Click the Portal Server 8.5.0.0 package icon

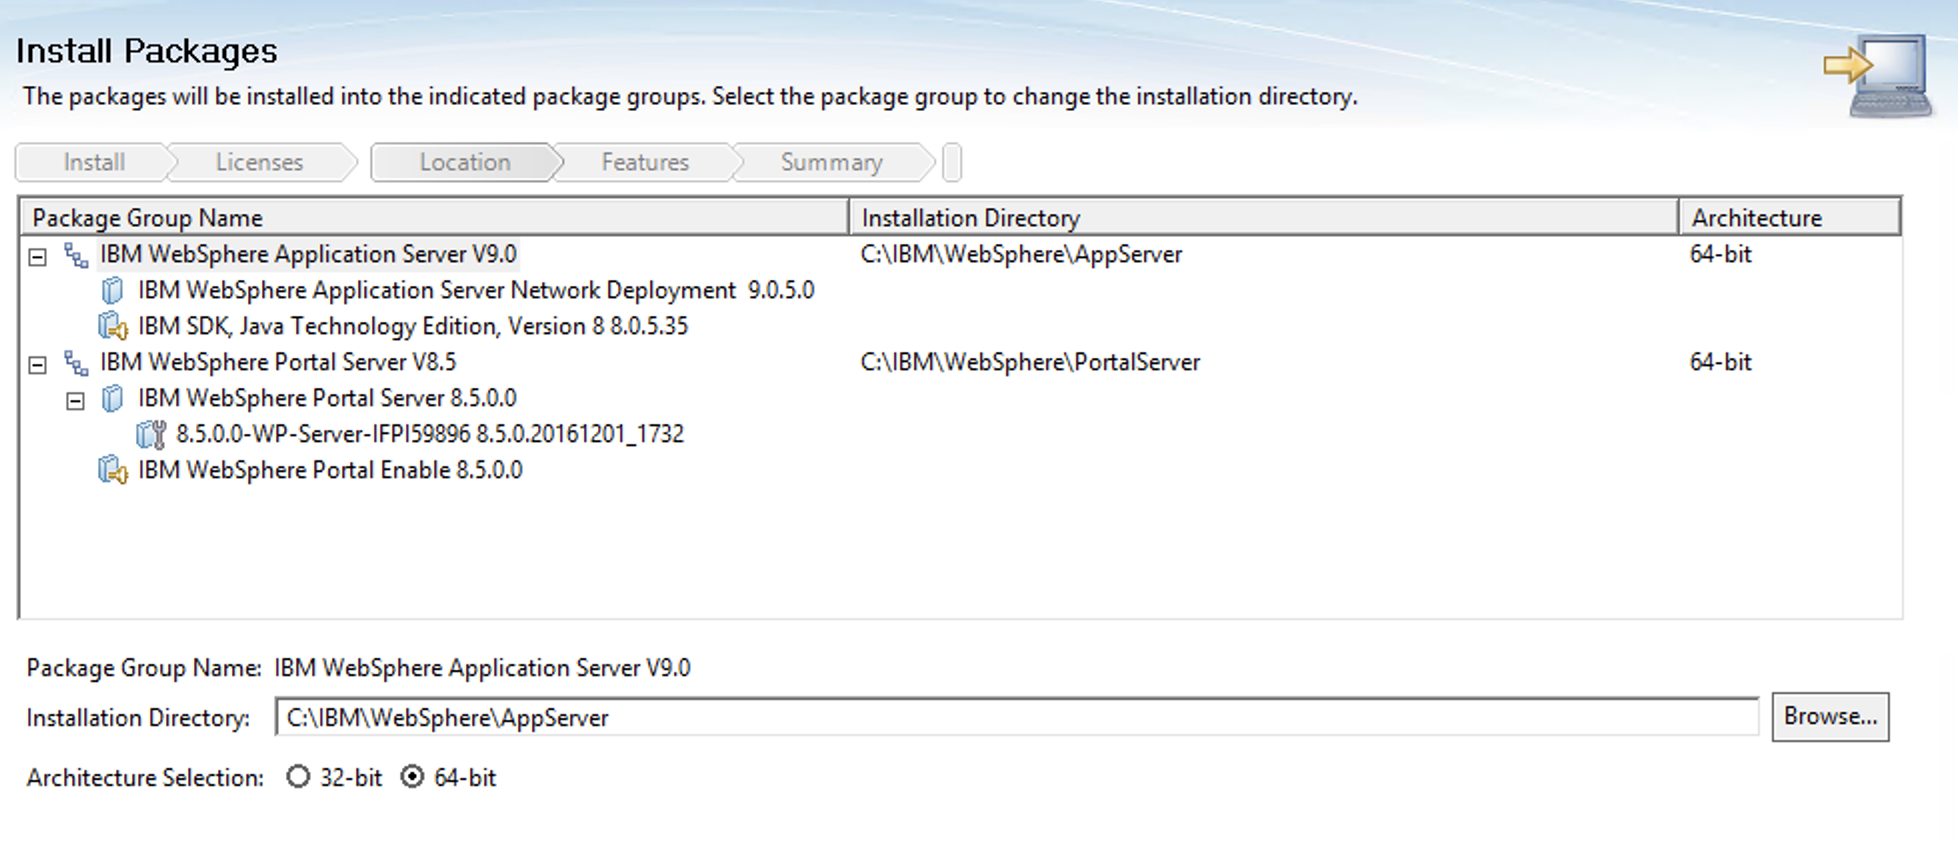tap(112, 399)
